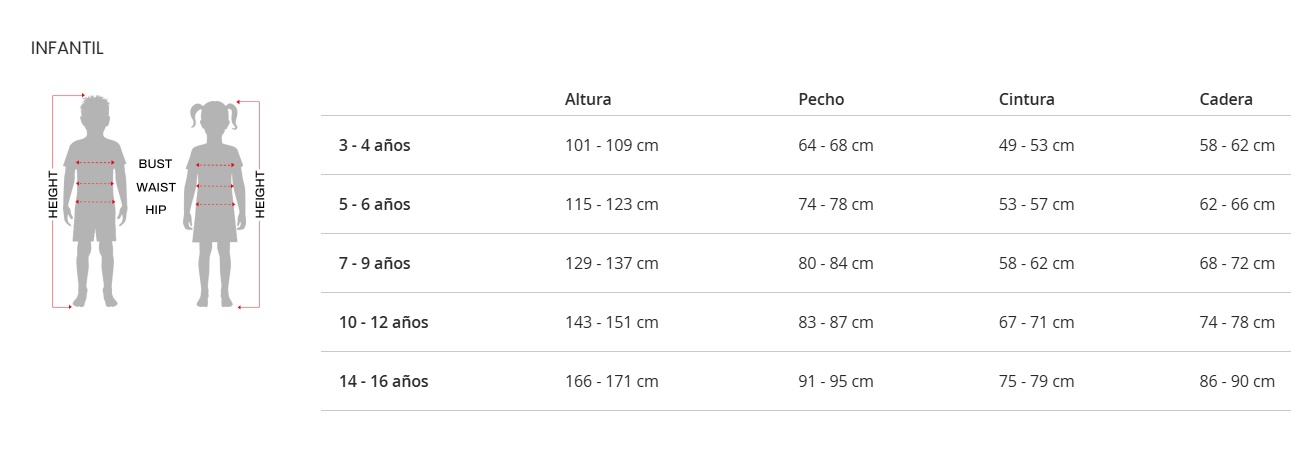
Task: Select the 5 - 6 años row
Action: 374,204
